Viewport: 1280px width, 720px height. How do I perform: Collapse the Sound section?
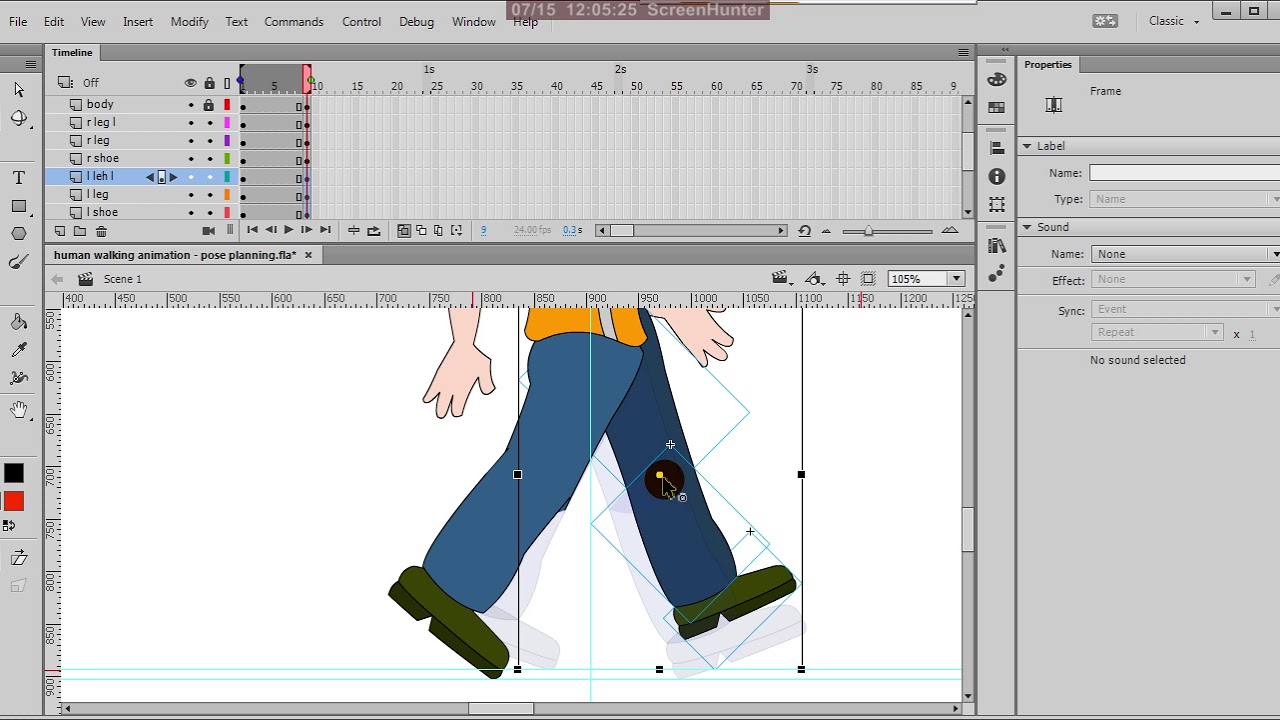pyautogui.click(x=1026, y=228)
